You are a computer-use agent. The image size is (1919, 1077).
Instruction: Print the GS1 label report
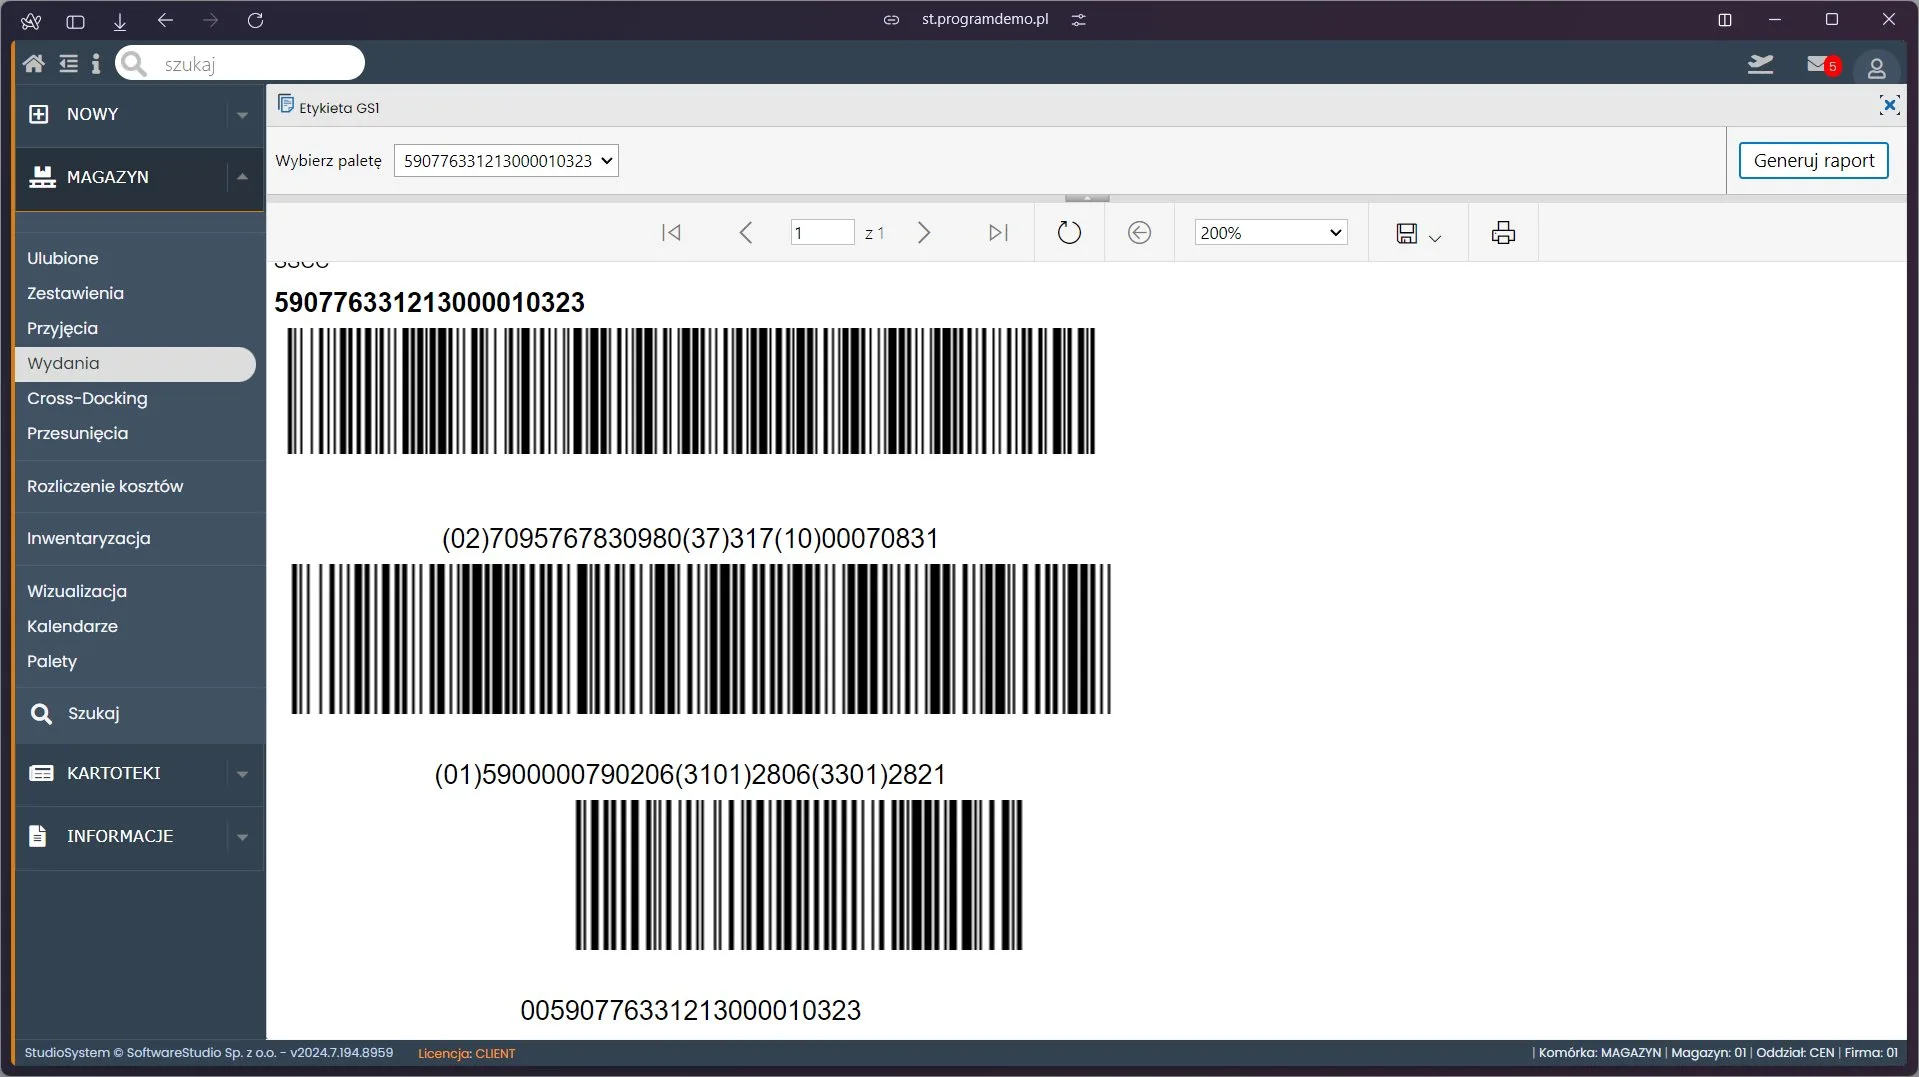click(x=1503, y=233)
